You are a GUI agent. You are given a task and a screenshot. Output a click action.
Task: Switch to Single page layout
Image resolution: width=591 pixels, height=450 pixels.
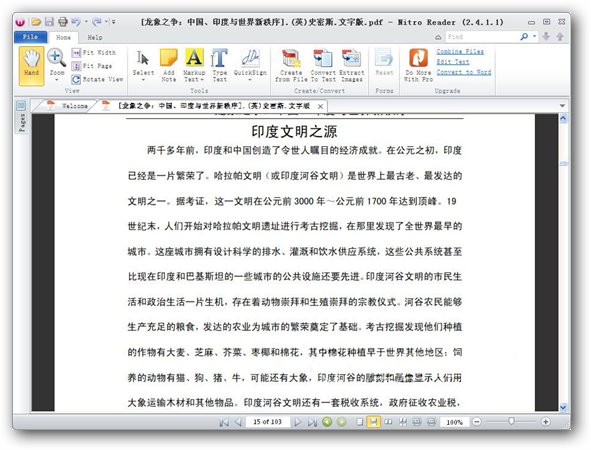click(360, 422)
